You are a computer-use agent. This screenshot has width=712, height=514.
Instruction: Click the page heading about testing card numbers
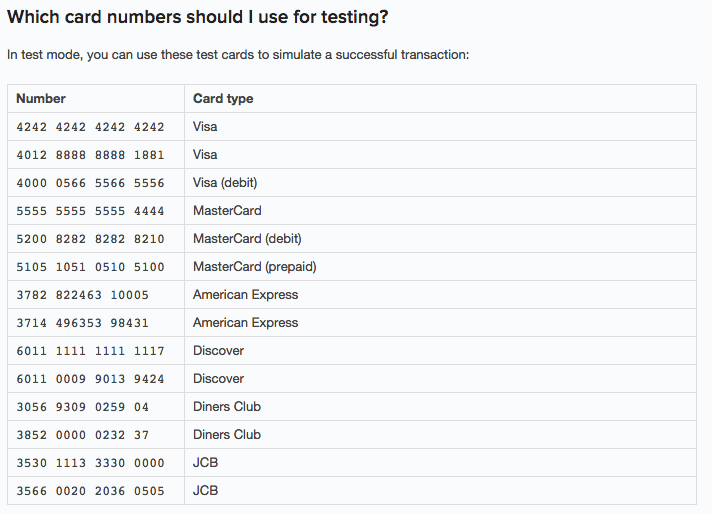tap(198, 17)
